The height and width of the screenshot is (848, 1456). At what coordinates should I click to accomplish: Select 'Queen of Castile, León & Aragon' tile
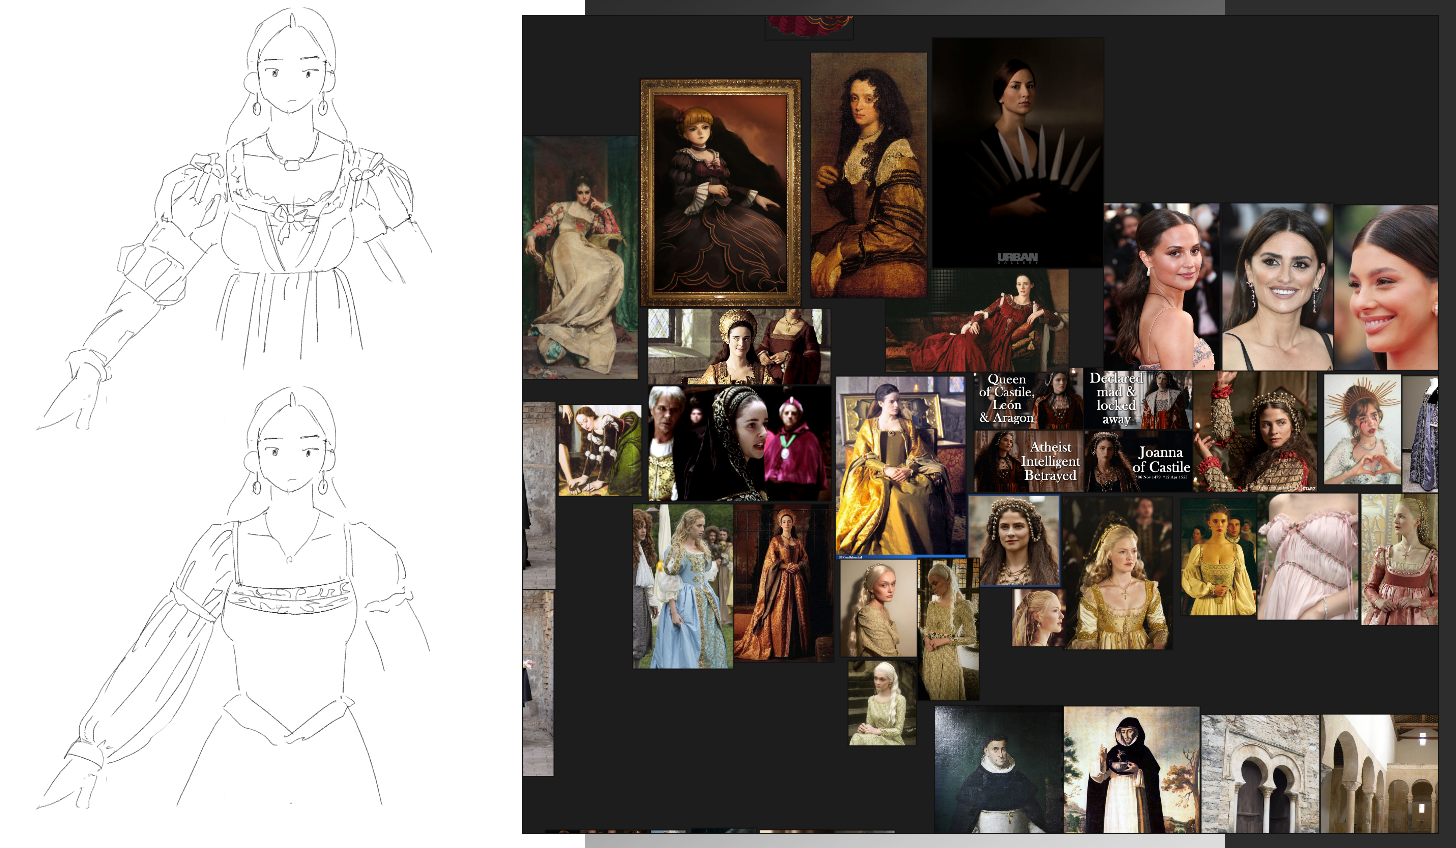click(1029, 400)
